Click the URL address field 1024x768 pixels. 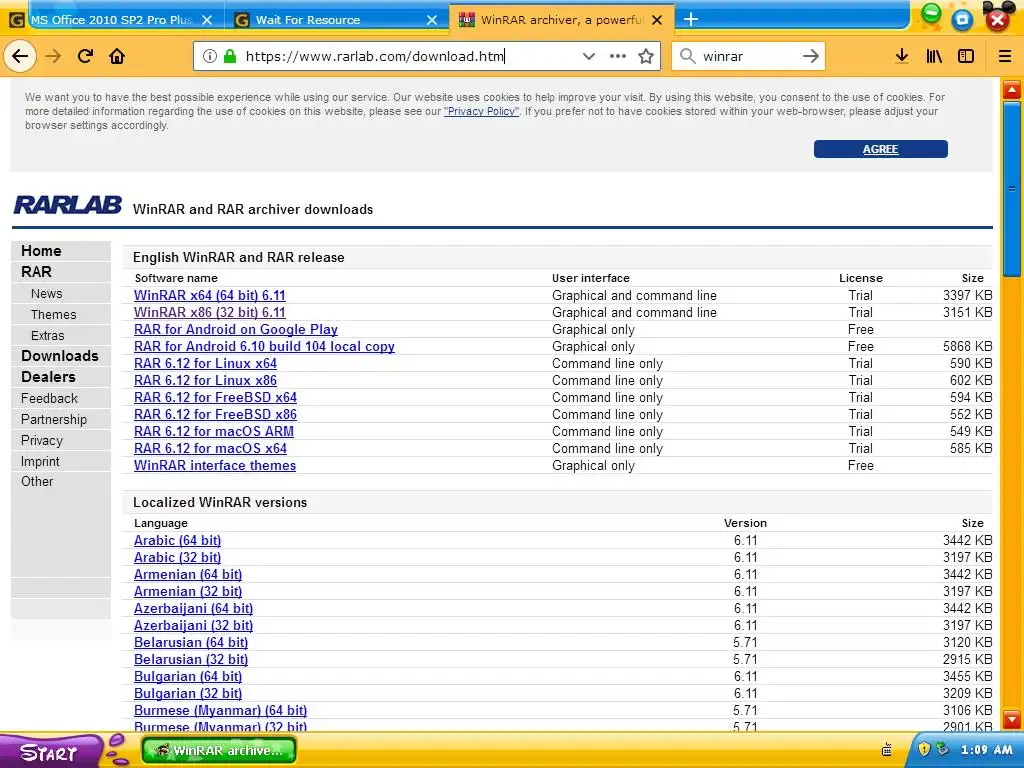pos(408,56)
